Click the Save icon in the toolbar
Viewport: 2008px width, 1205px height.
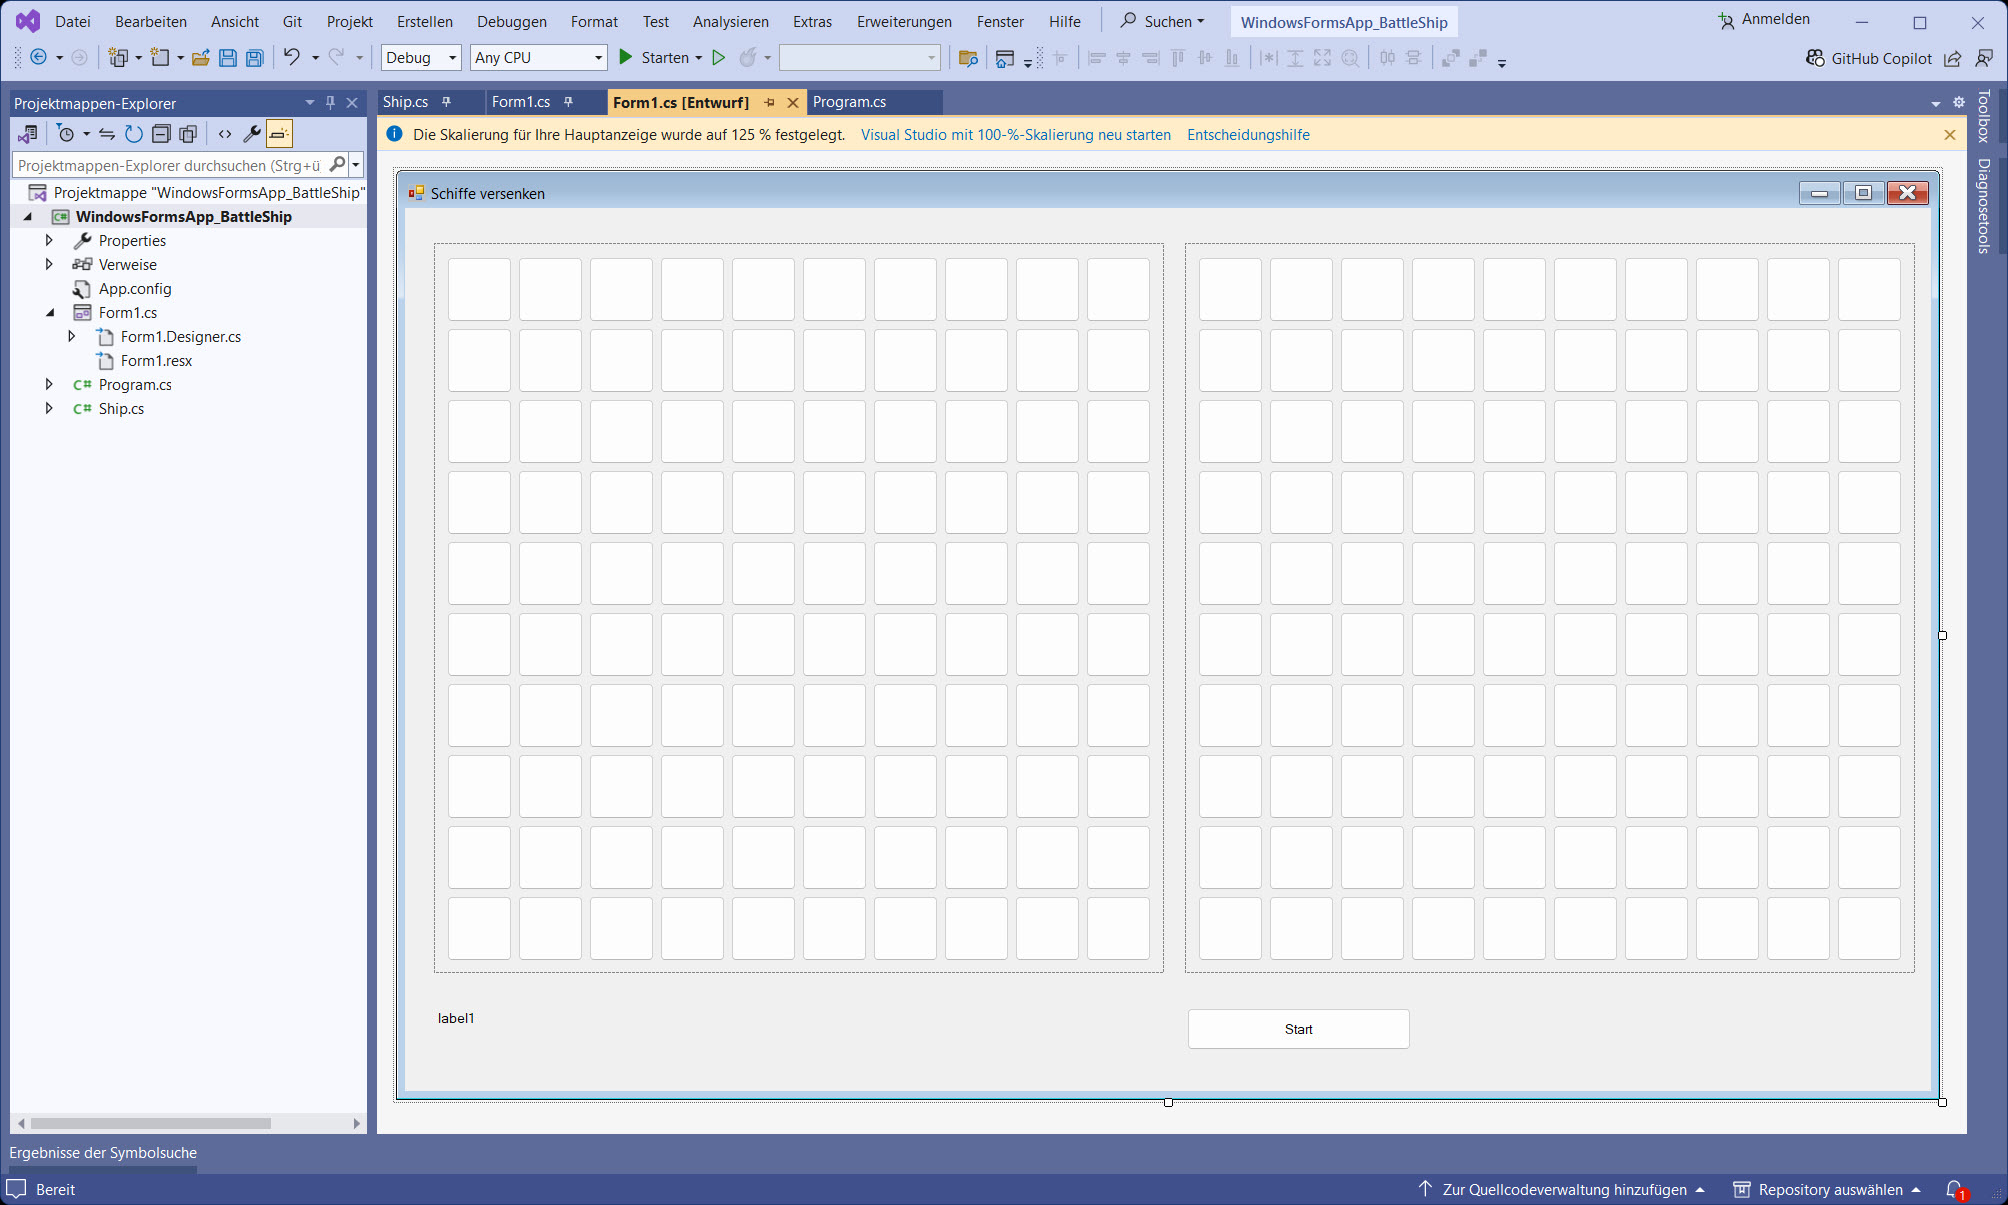(x=228, y=58)
